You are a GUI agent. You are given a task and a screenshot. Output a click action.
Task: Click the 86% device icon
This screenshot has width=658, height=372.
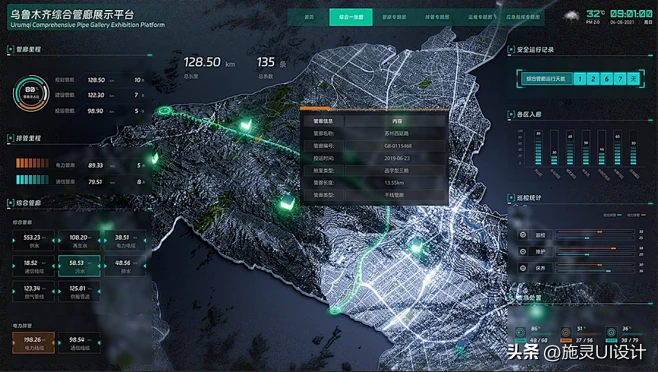520,333
